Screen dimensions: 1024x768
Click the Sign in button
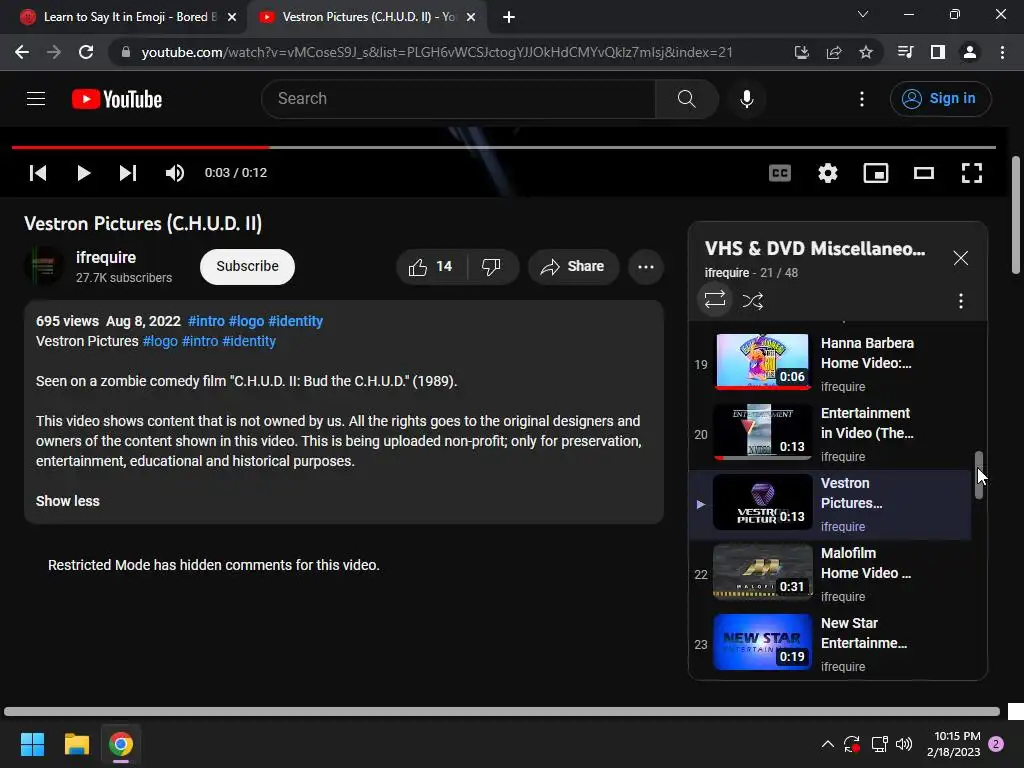point(940,99)
